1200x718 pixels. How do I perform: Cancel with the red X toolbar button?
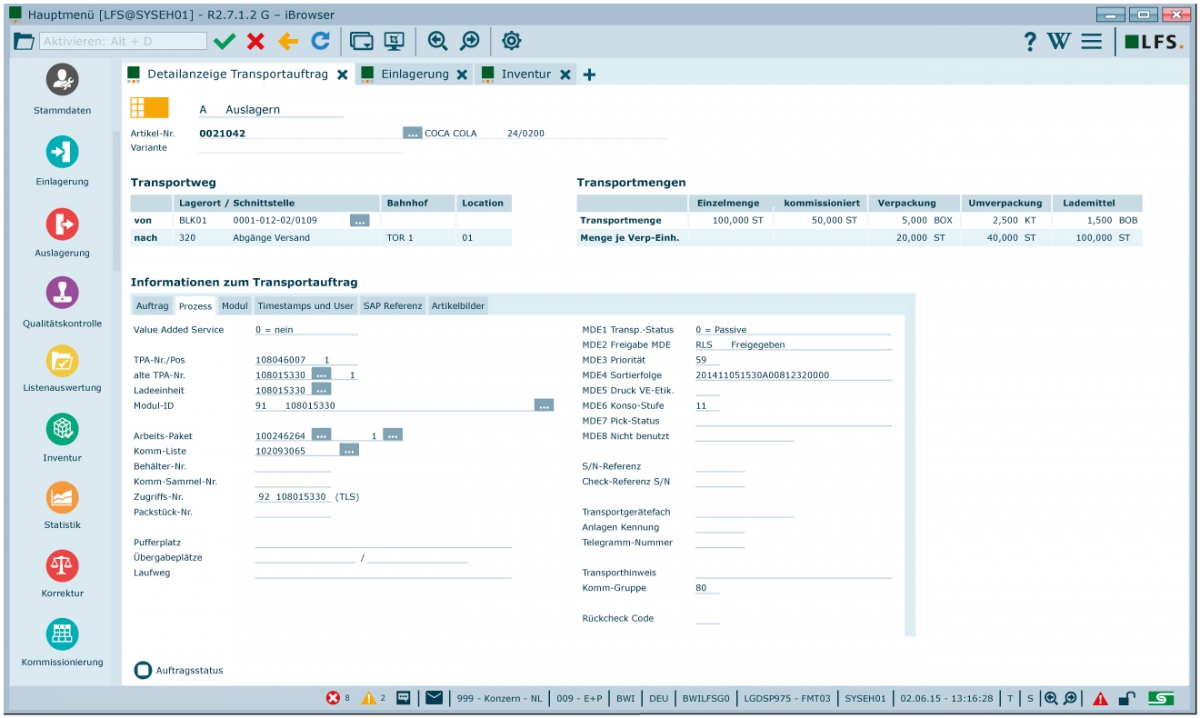click(256, 41)
